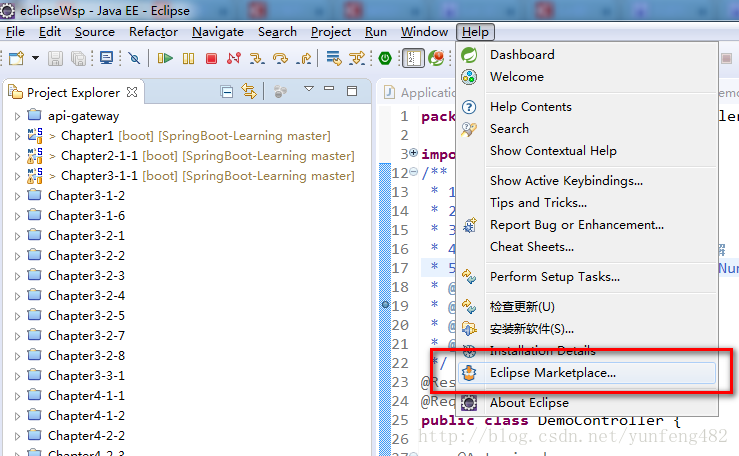Image resolution: width=739 pixels, height=456 pixels.
Task: Toggle Link with Editor in Project Explorer
Action: pos(249,91)
